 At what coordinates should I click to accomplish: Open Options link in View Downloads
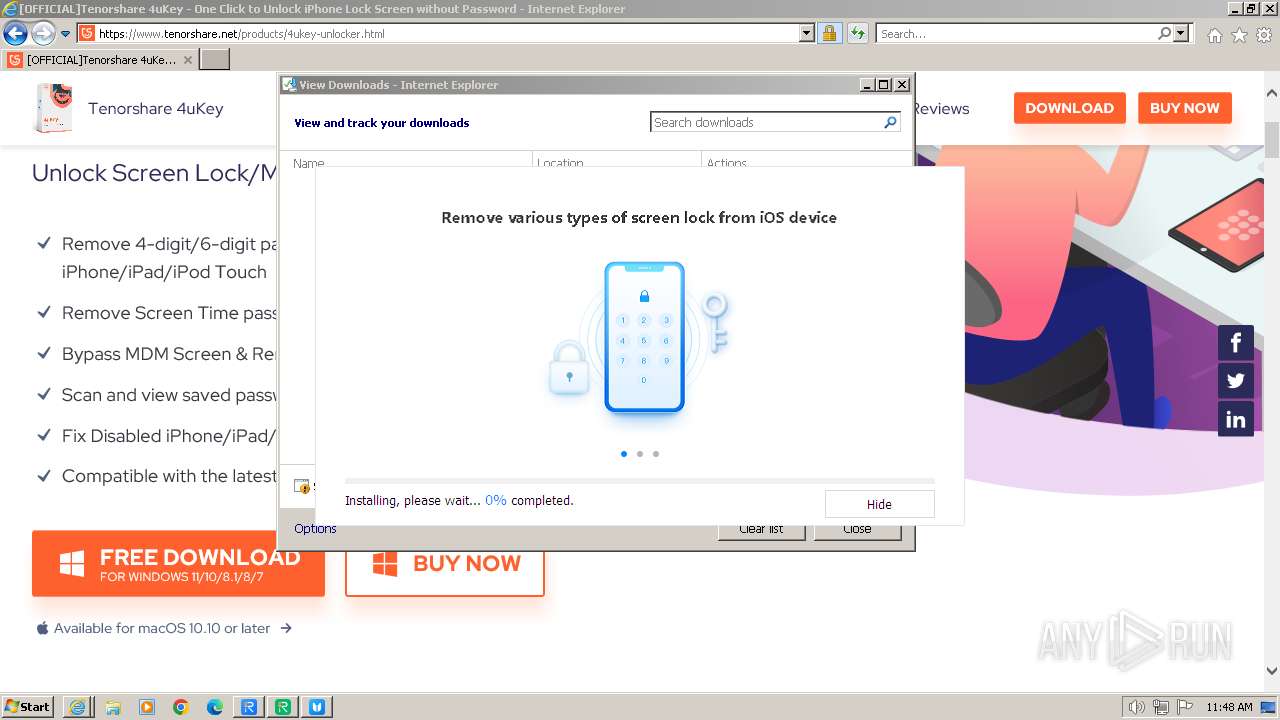315,528
